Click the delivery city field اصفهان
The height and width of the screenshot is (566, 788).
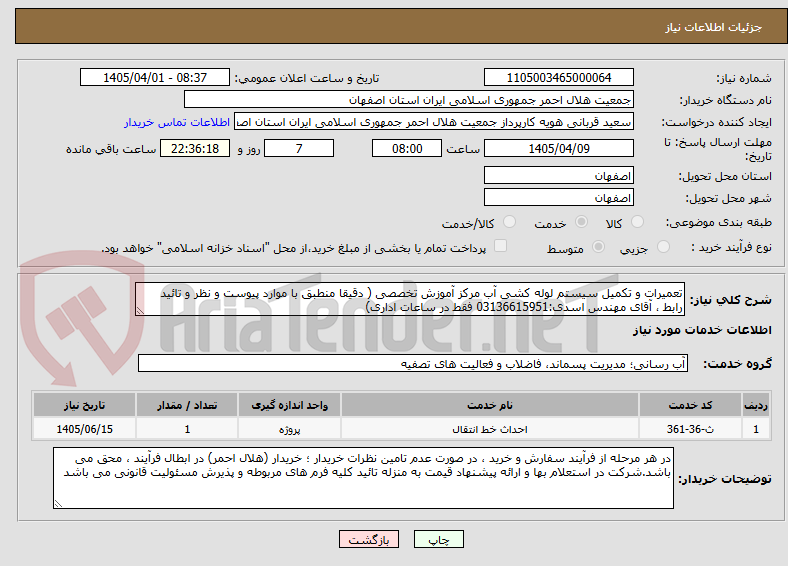coord(558,197)
